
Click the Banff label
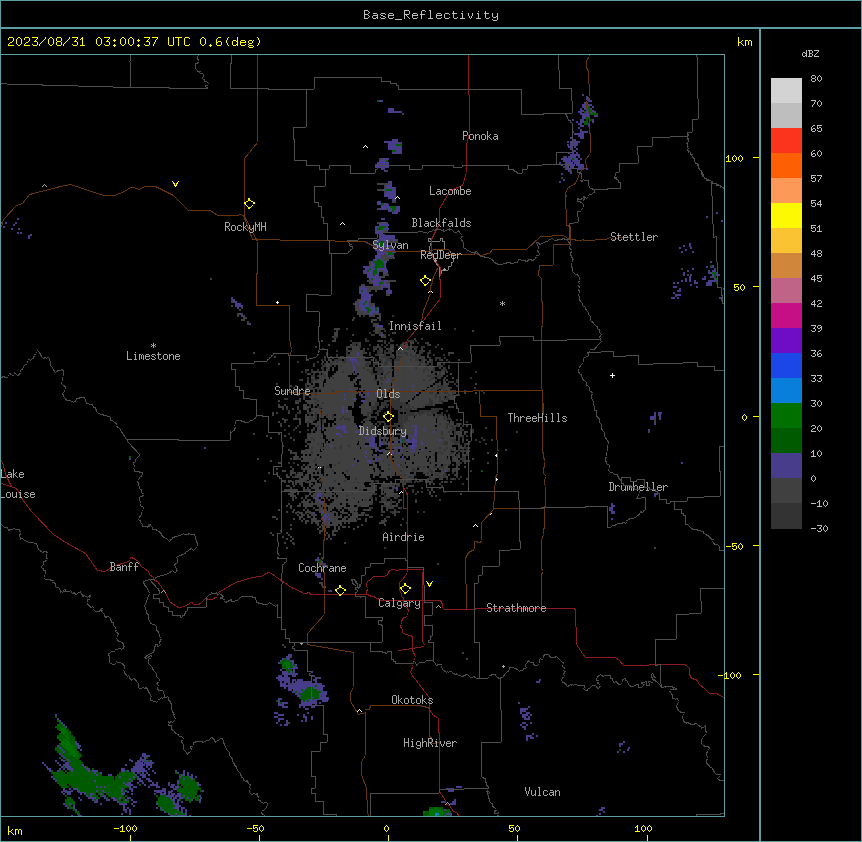(x=124, y=567)
